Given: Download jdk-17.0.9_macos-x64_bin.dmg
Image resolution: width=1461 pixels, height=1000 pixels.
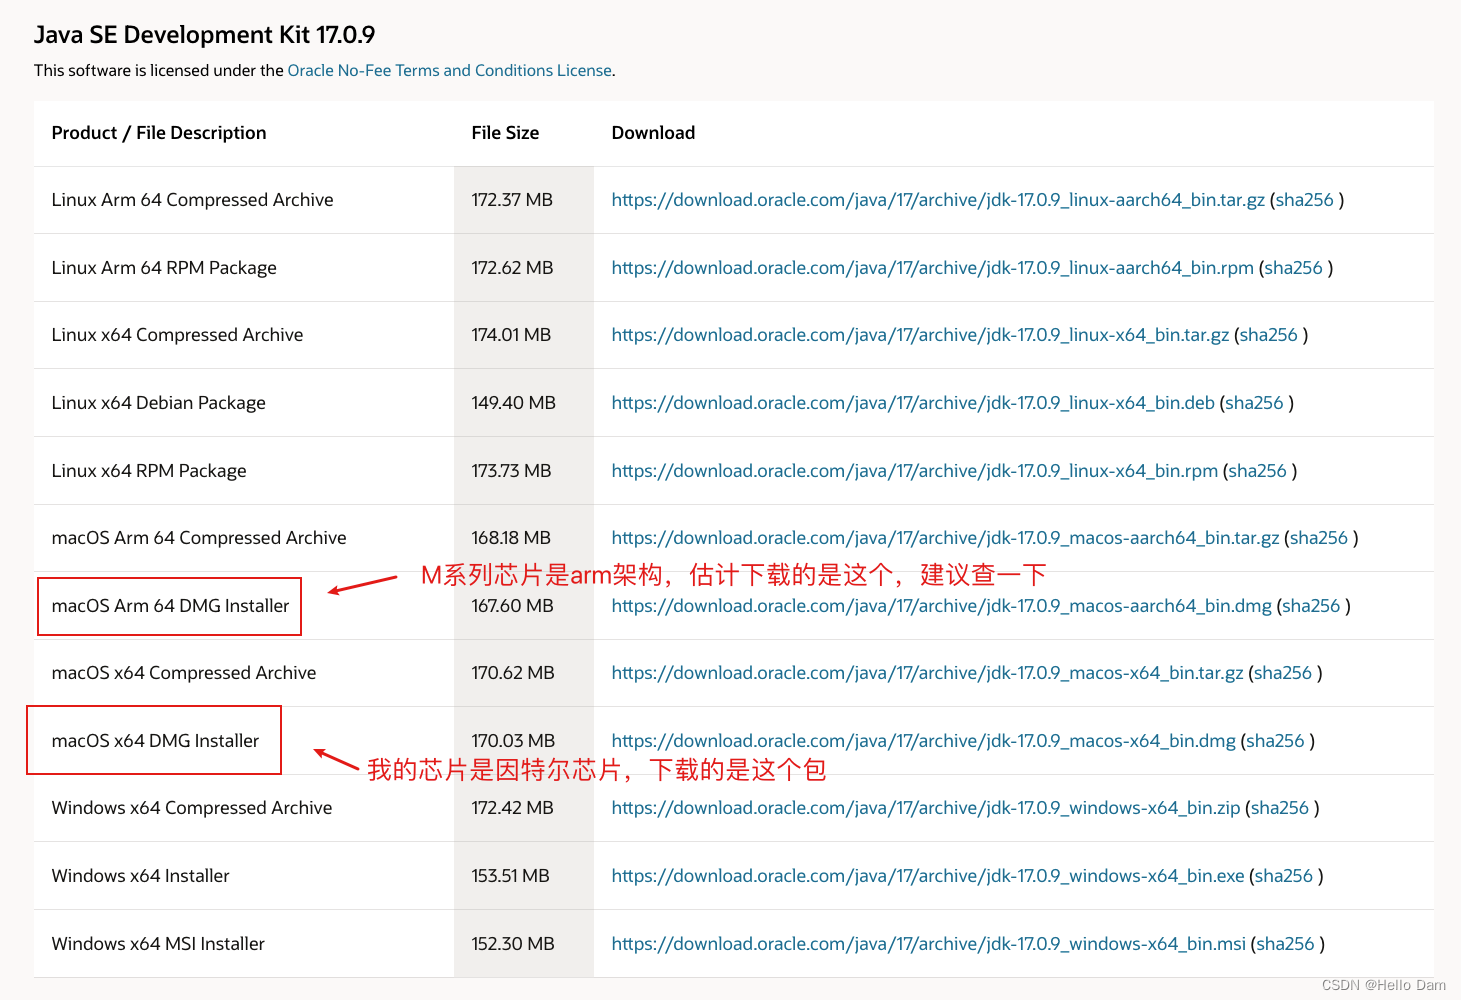Looking at the screenshot, I should tap(923, 741).
